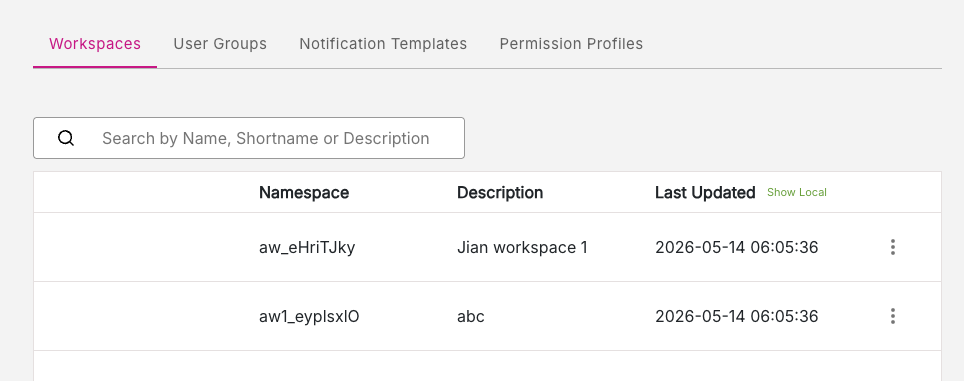Select namespace aw_eHriTJky cell
The height and width of the screenshot is (381, 964).
click(307, 248)
